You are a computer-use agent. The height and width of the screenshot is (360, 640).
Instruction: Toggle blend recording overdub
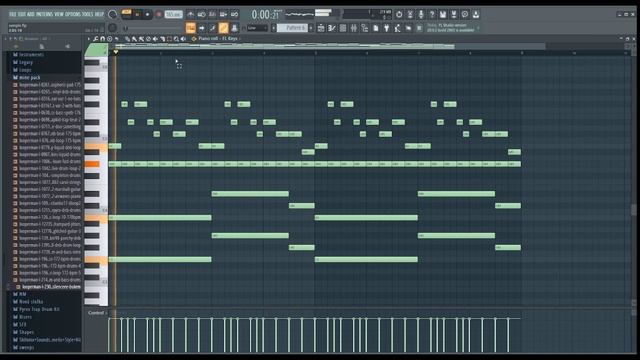[x=223, y=14]
